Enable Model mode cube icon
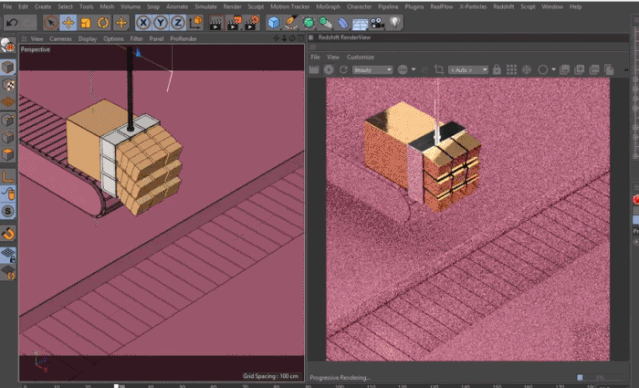The image size is (639, 388). point(8,67)
